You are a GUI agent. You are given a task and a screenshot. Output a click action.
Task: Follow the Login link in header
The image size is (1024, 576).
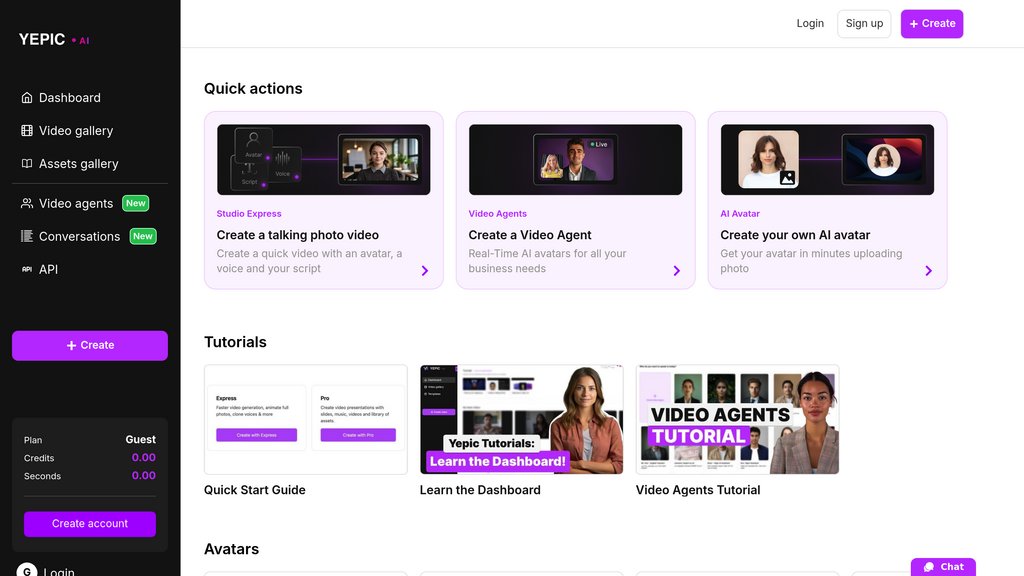point(810,24)
